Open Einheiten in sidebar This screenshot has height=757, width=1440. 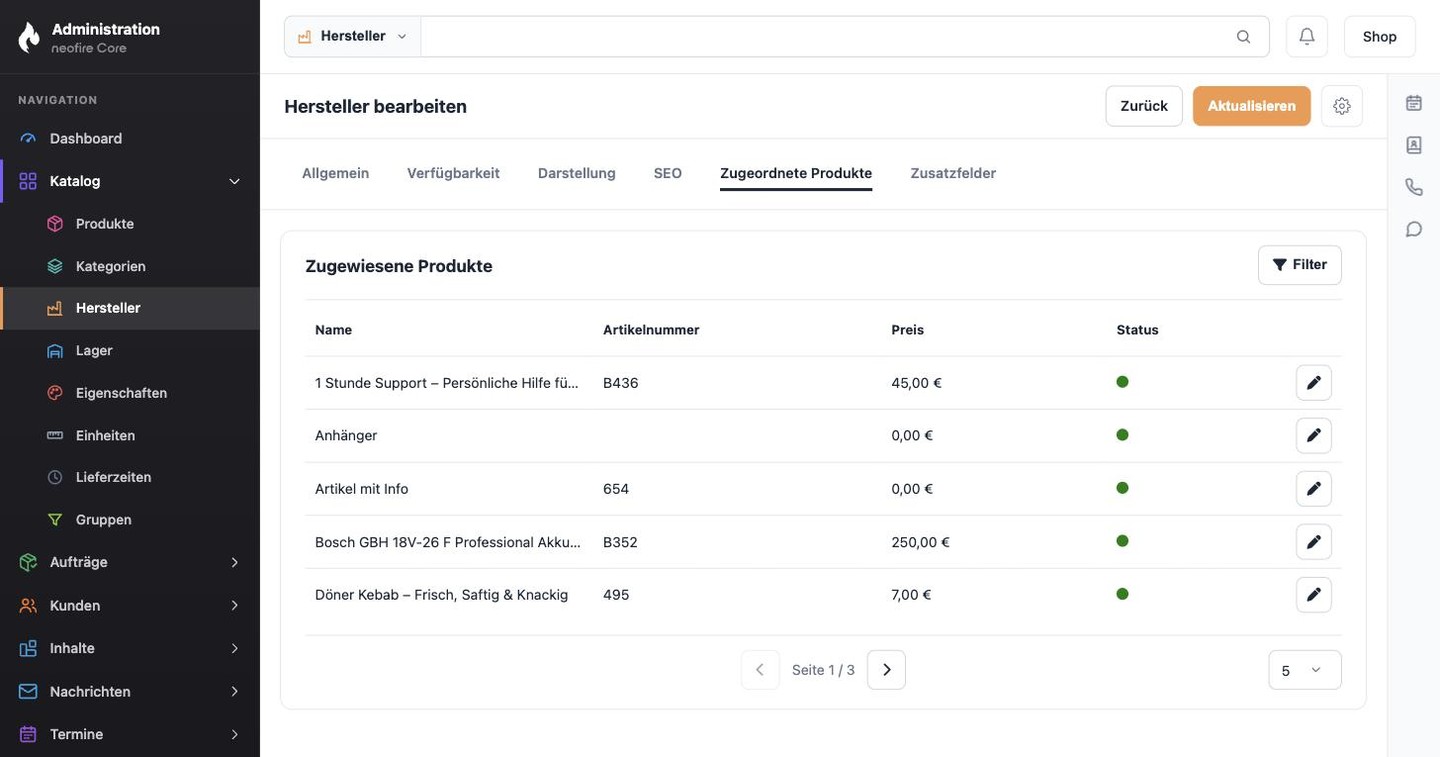point(130,436)
